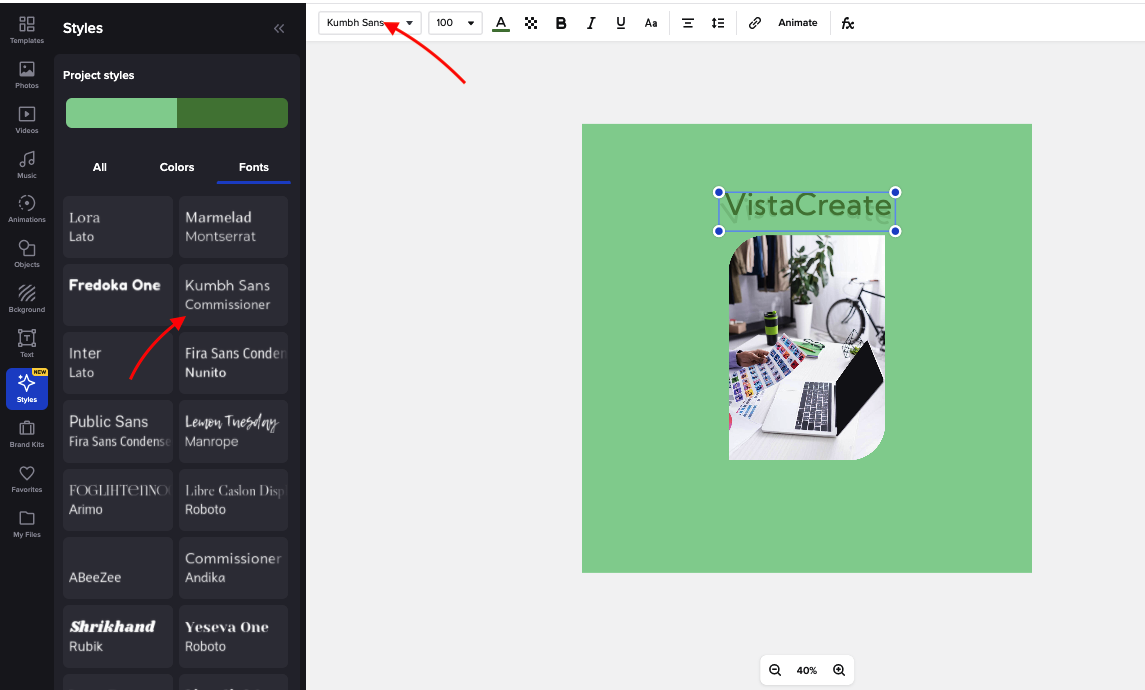Switch to the All styles tab
This screenshot has height=690, width=1145.
[x=100, y=167]
